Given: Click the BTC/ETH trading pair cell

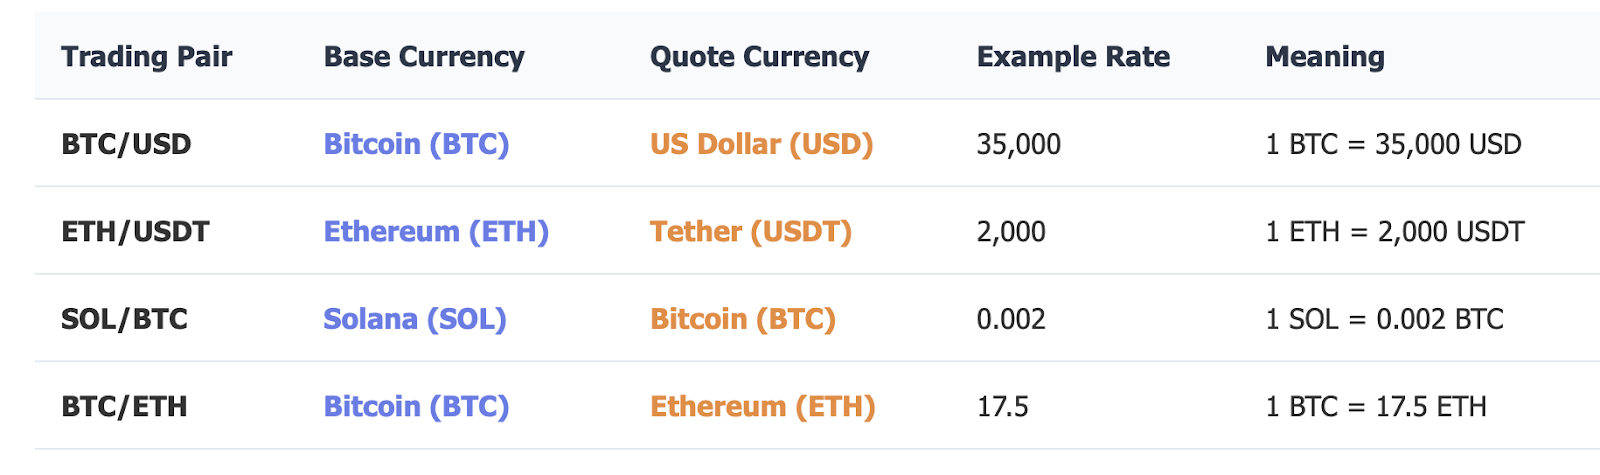Looking at the screenshot, I should click(124, 407).
